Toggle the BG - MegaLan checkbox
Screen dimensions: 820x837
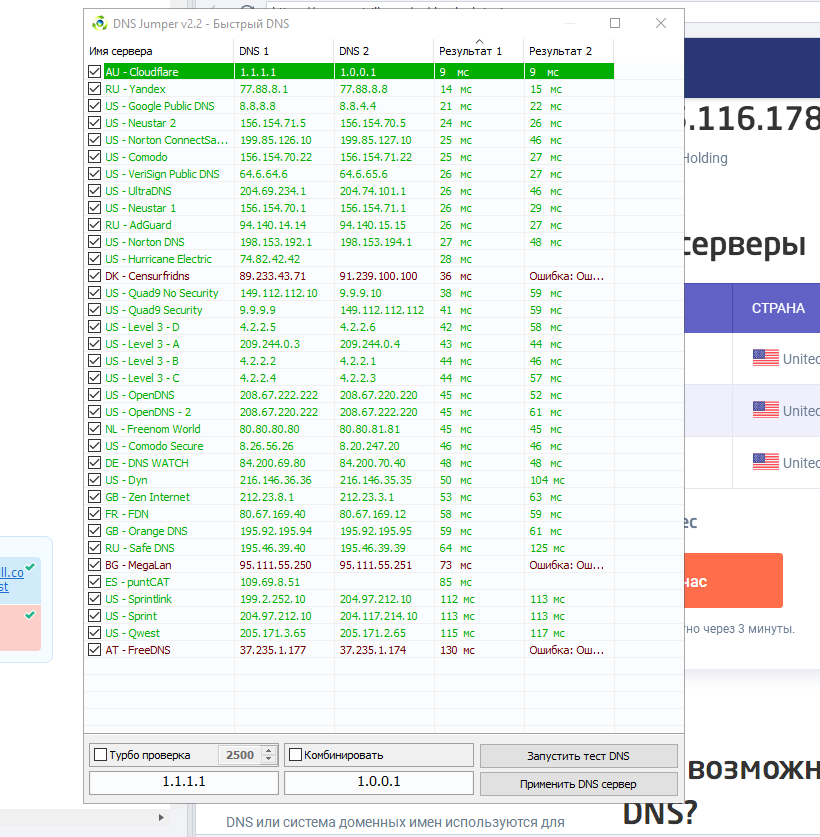tap(94, 565)
